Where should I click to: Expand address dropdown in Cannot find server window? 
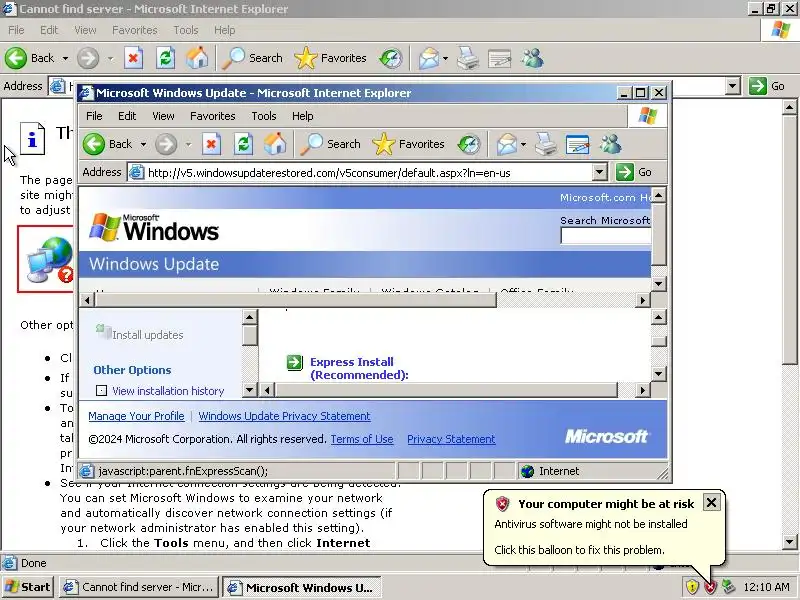pos(733,86)
